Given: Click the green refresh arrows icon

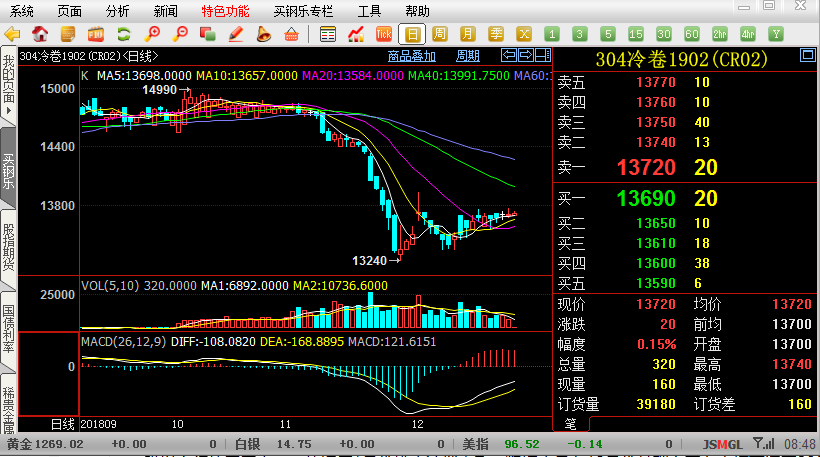Looking at the screenshot, I should coord(123,35).
